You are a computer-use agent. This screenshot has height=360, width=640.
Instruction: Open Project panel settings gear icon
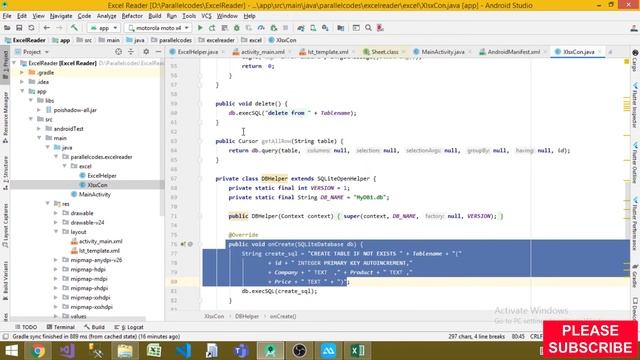[x=146, y=52]
